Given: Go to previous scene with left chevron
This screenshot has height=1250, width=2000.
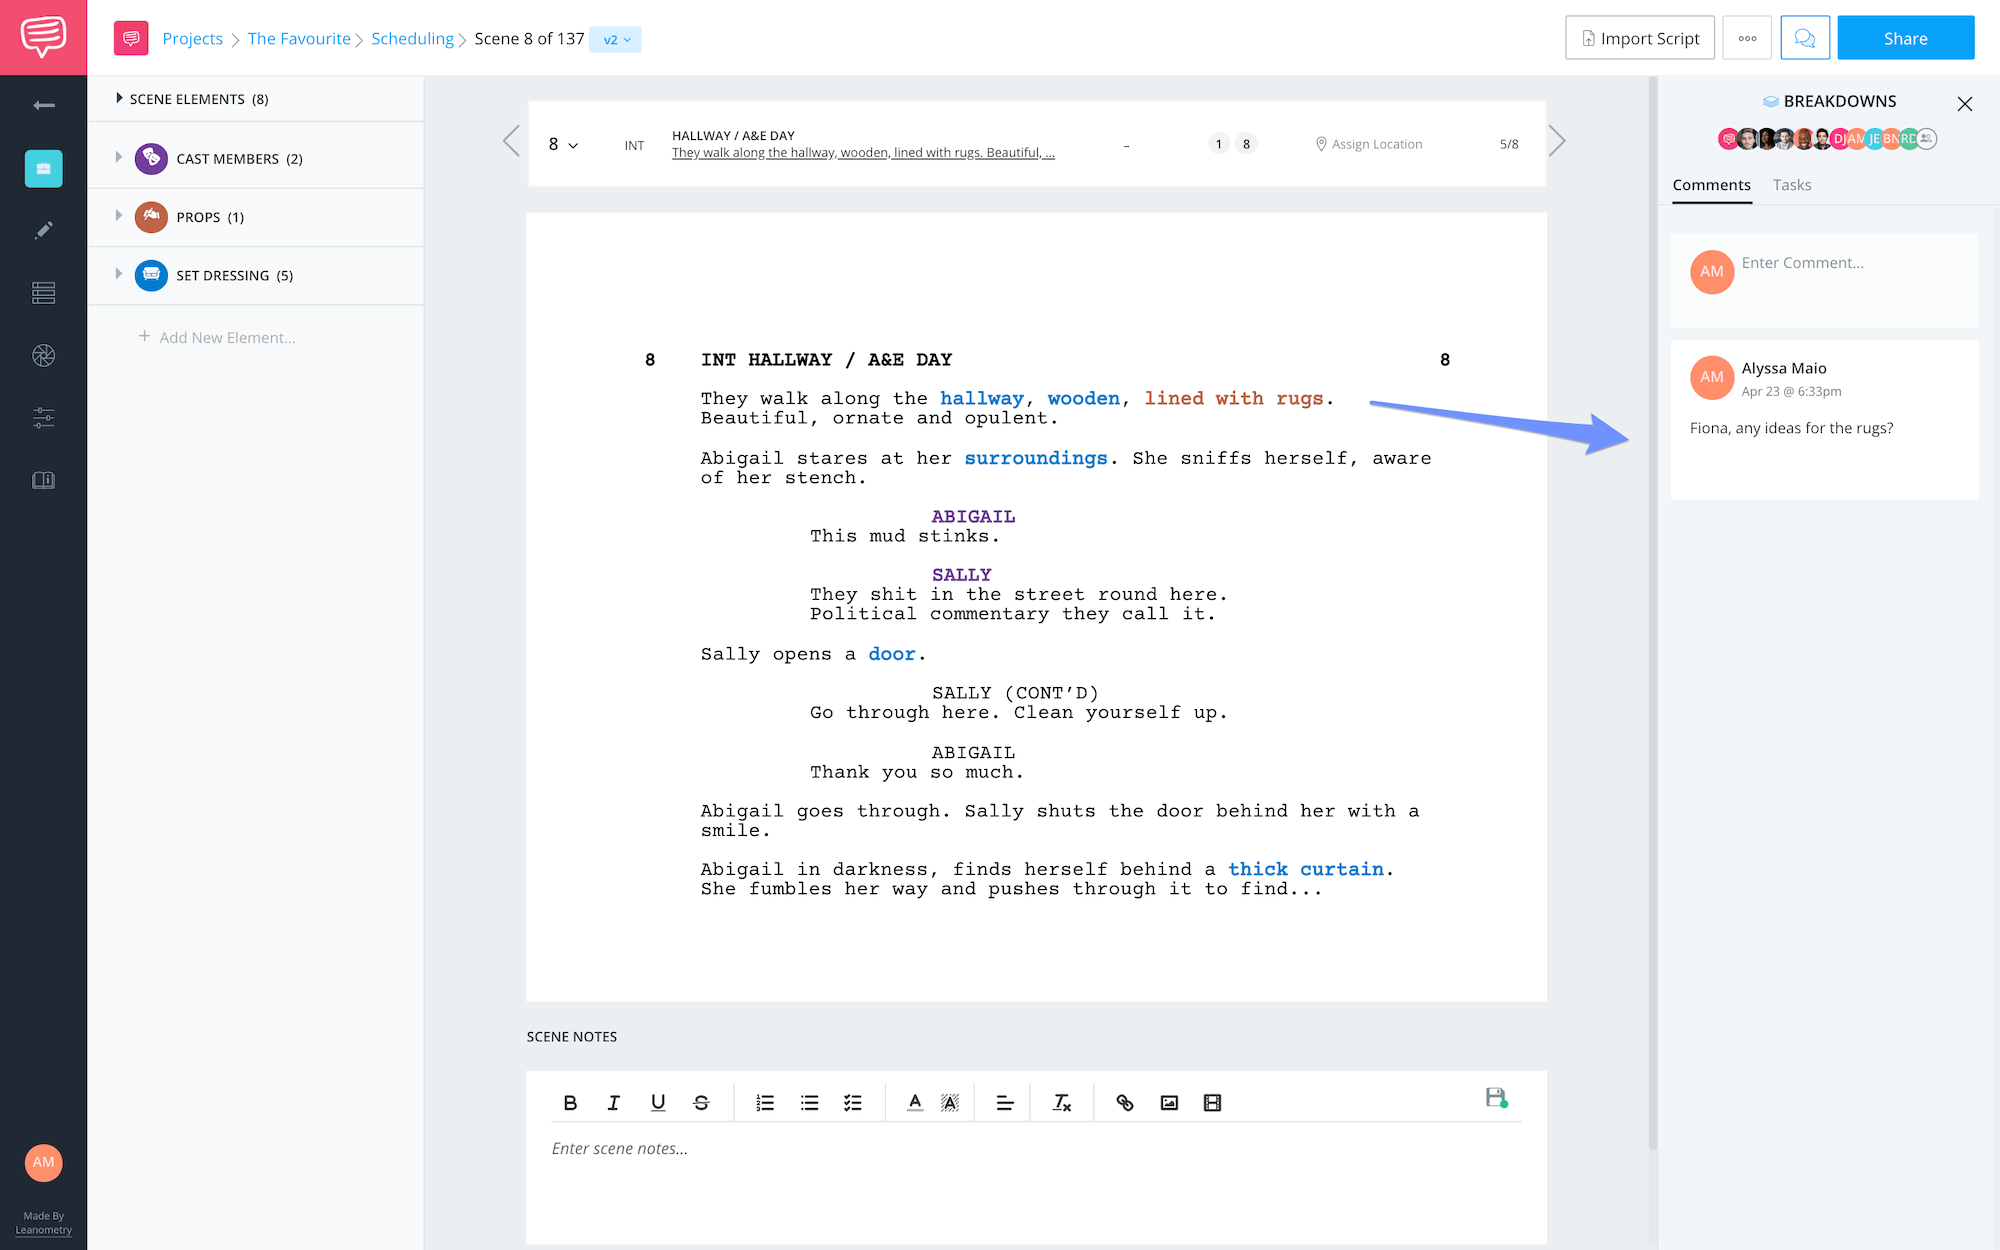Looking at the screenshot, I should (511, 141).
